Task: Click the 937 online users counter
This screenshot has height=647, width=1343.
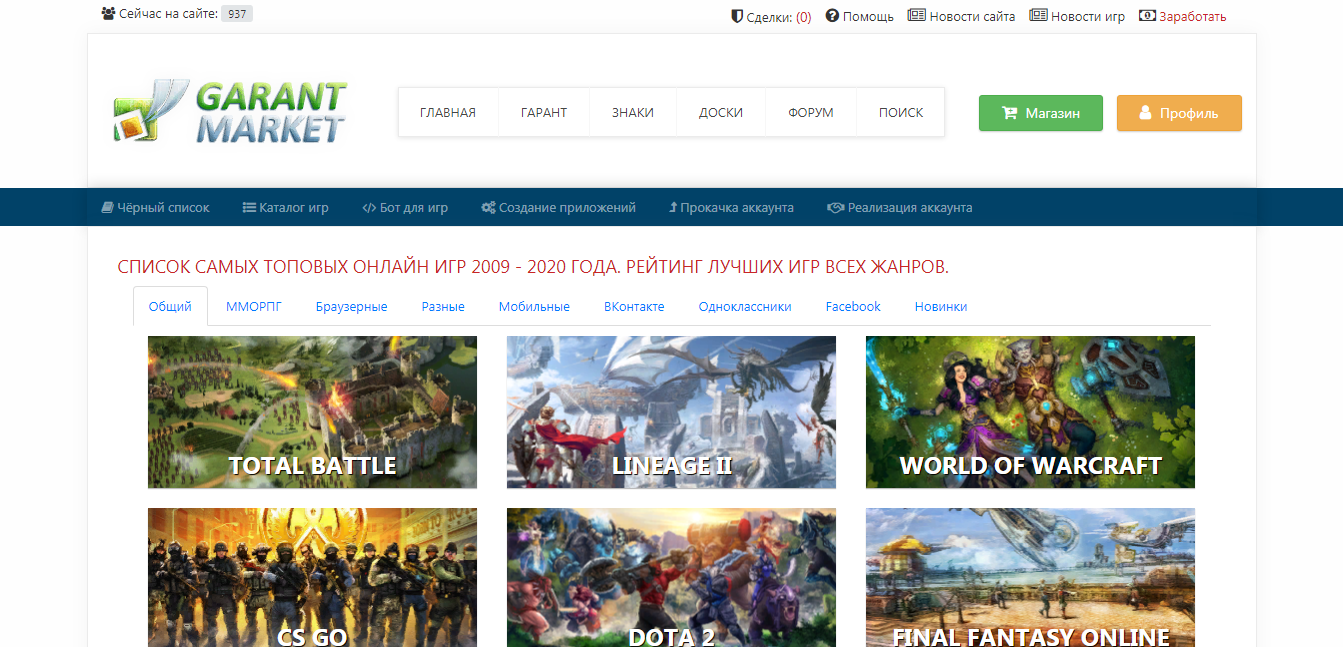Action: tap(237, 15)
